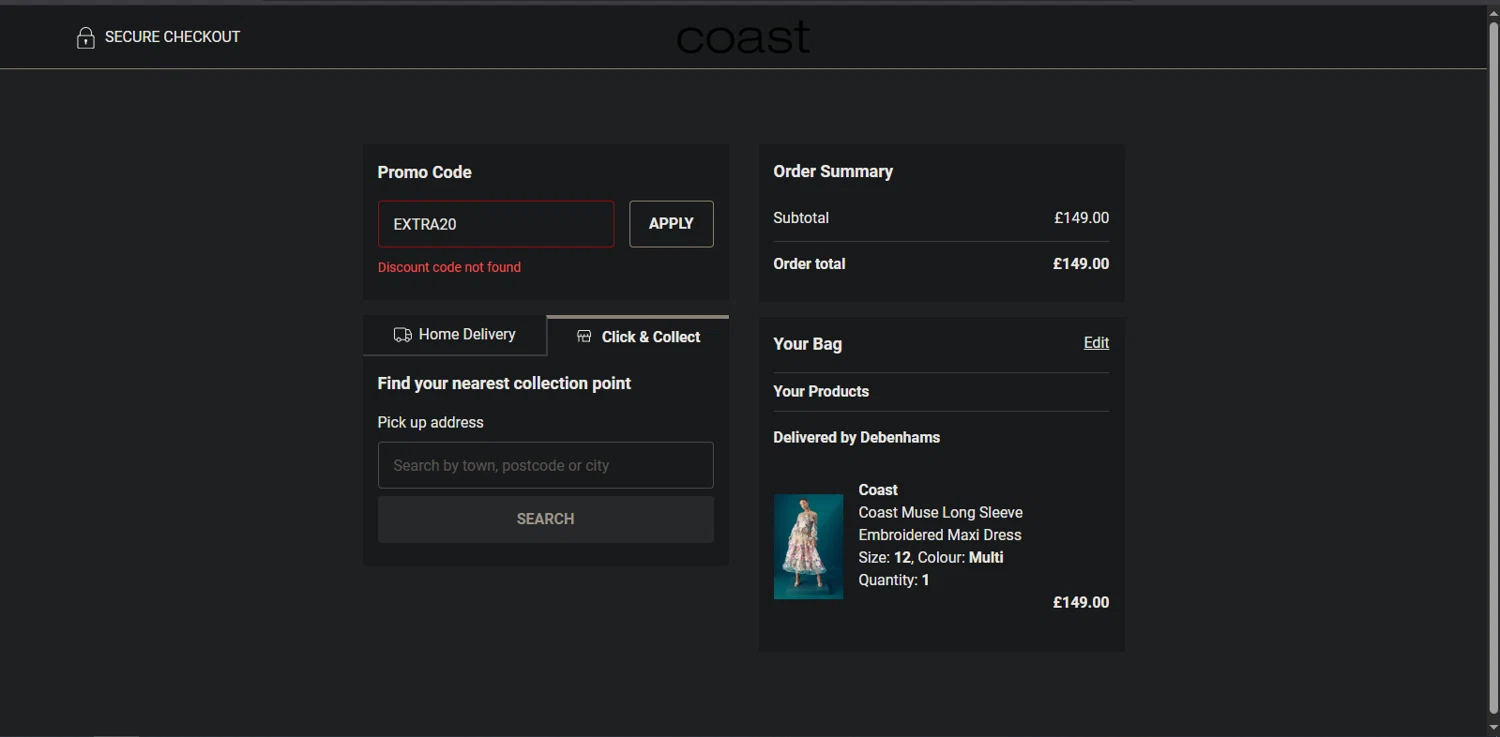Focus the promo code field containing EXTRA20
The height and width of the screenshot is (737, 1500).
(x=496, y=224)
